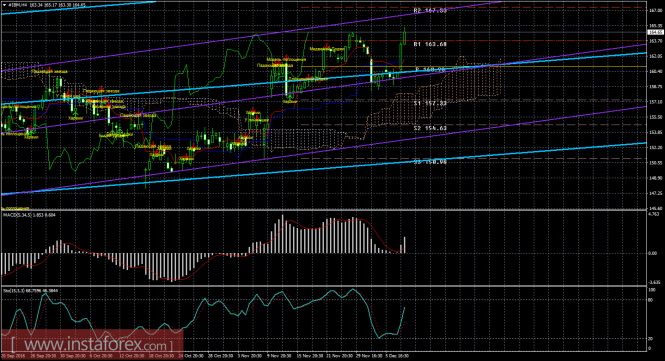
Task: Click the 9 Nov 20:30 time axis label
Action: [279, 356]
